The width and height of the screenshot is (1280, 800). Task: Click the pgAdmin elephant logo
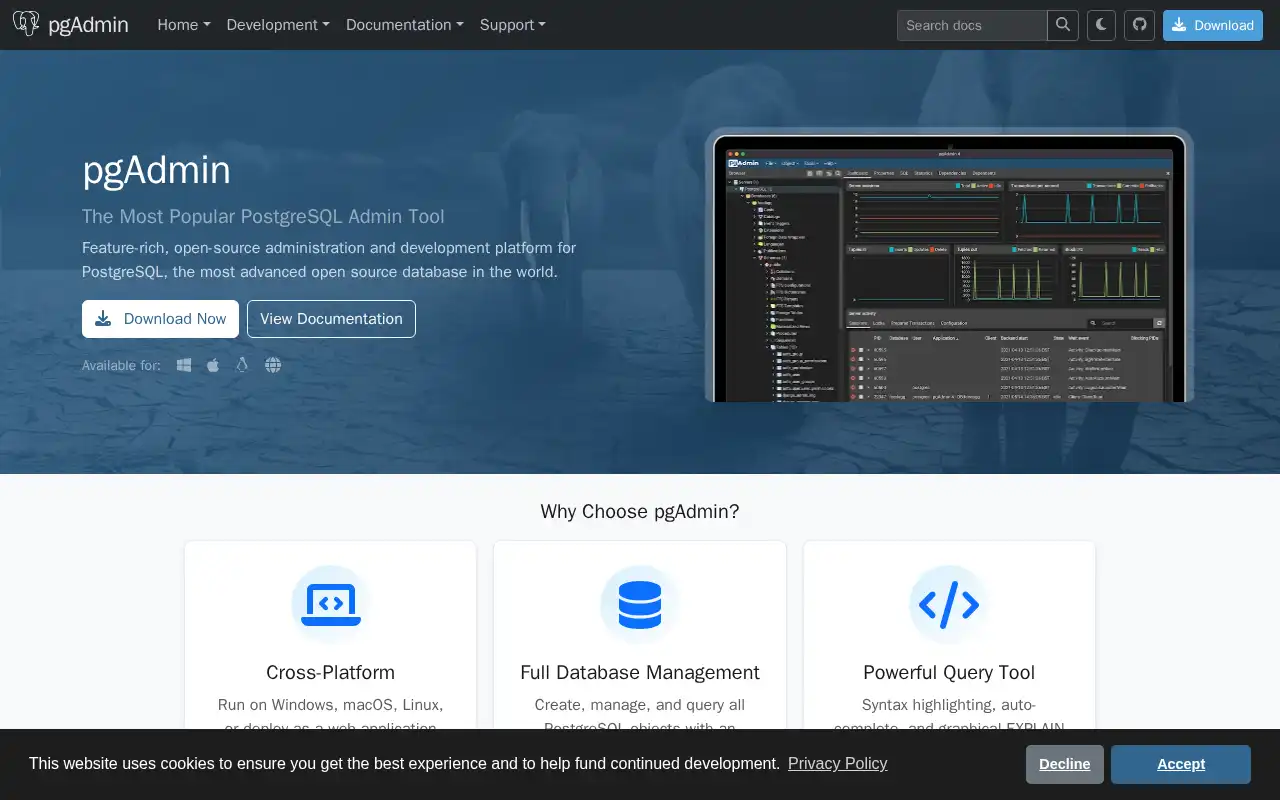click(26, 24)
